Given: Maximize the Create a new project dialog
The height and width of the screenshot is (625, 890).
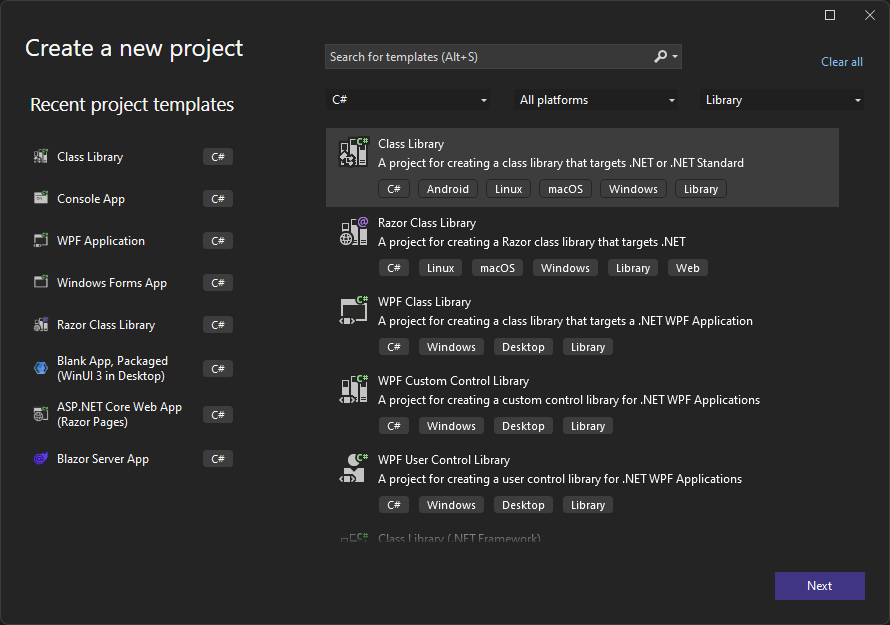Looking at the screenshot, I should coord(830,15).
